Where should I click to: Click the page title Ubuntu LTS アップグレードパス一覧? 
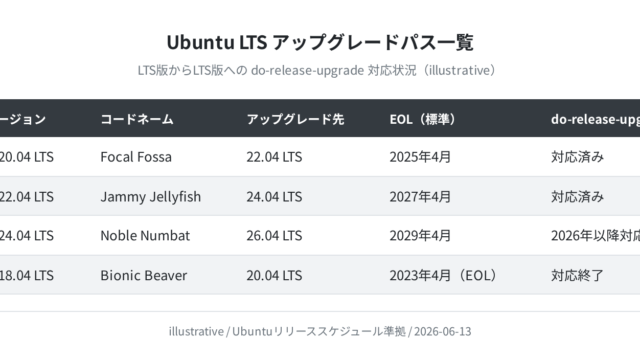320,42
